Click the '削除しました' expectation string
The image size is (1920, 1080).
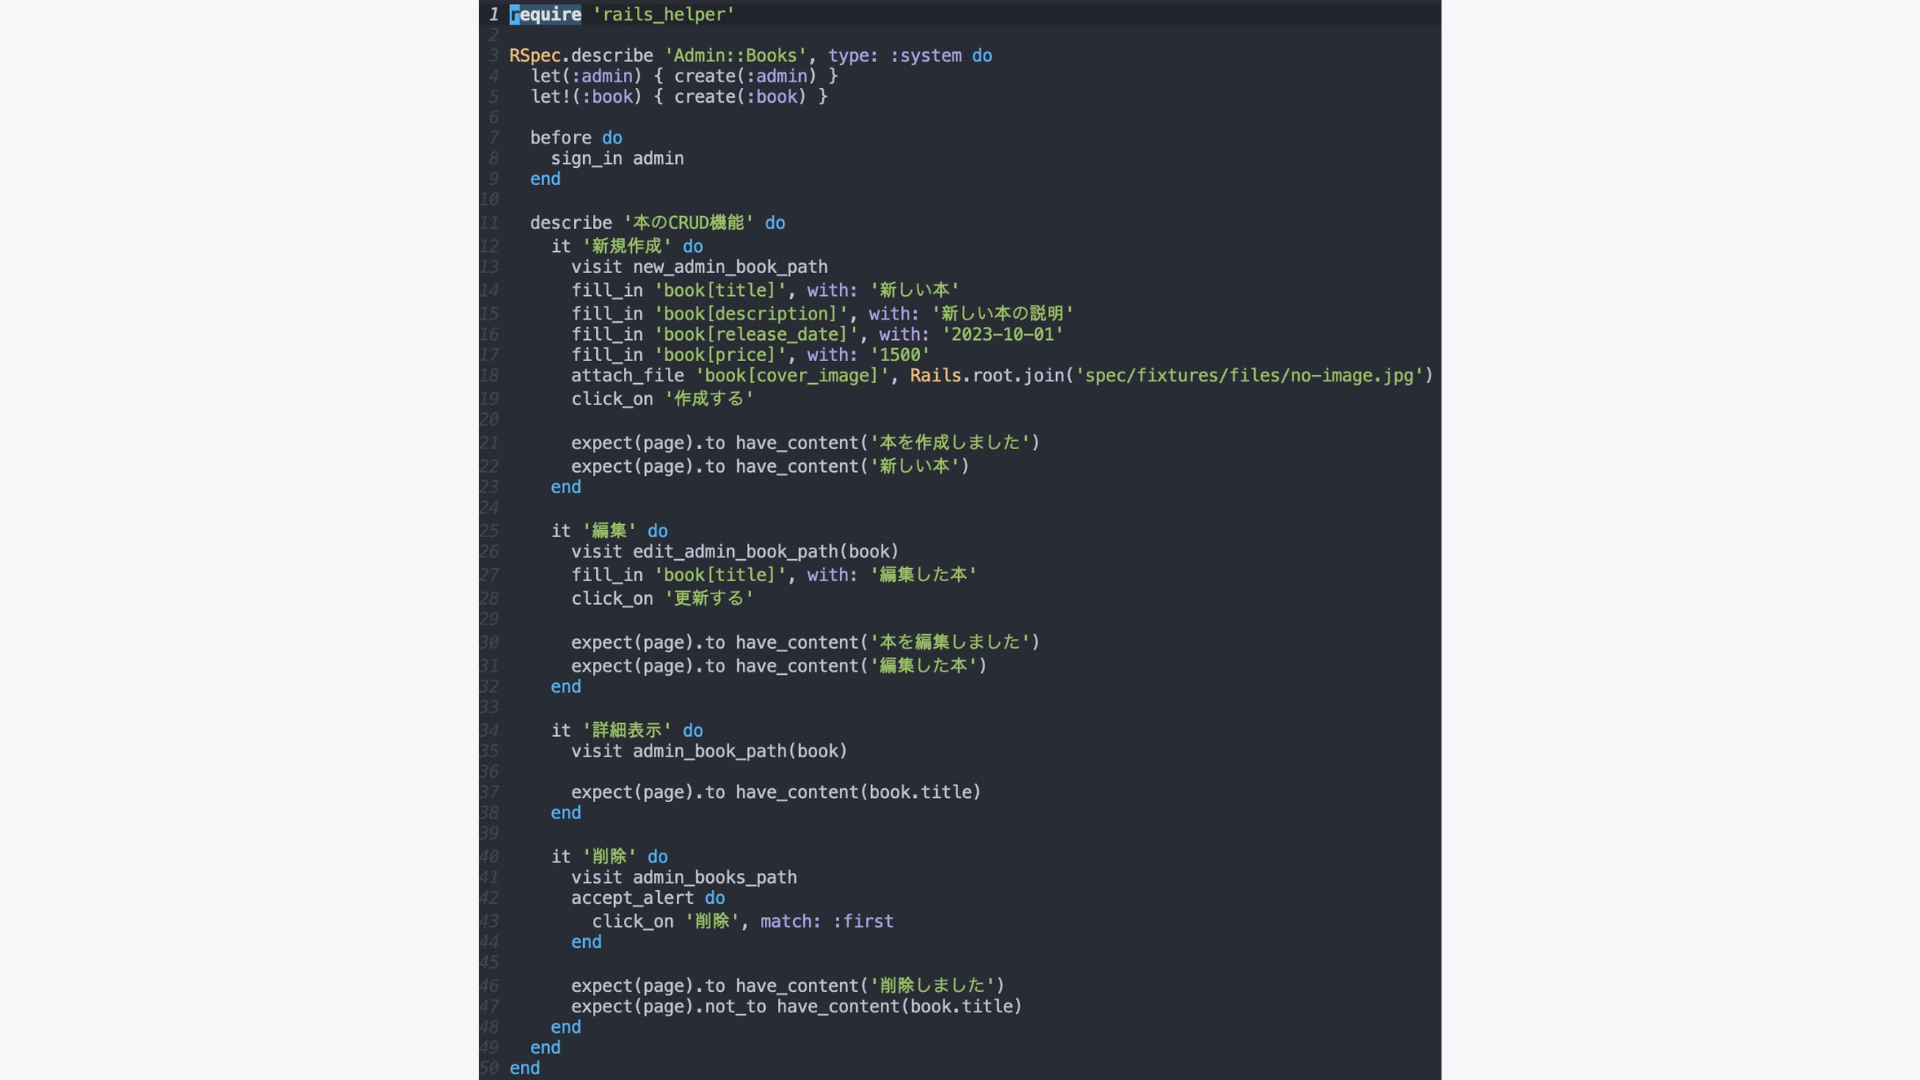click(932, 986)
